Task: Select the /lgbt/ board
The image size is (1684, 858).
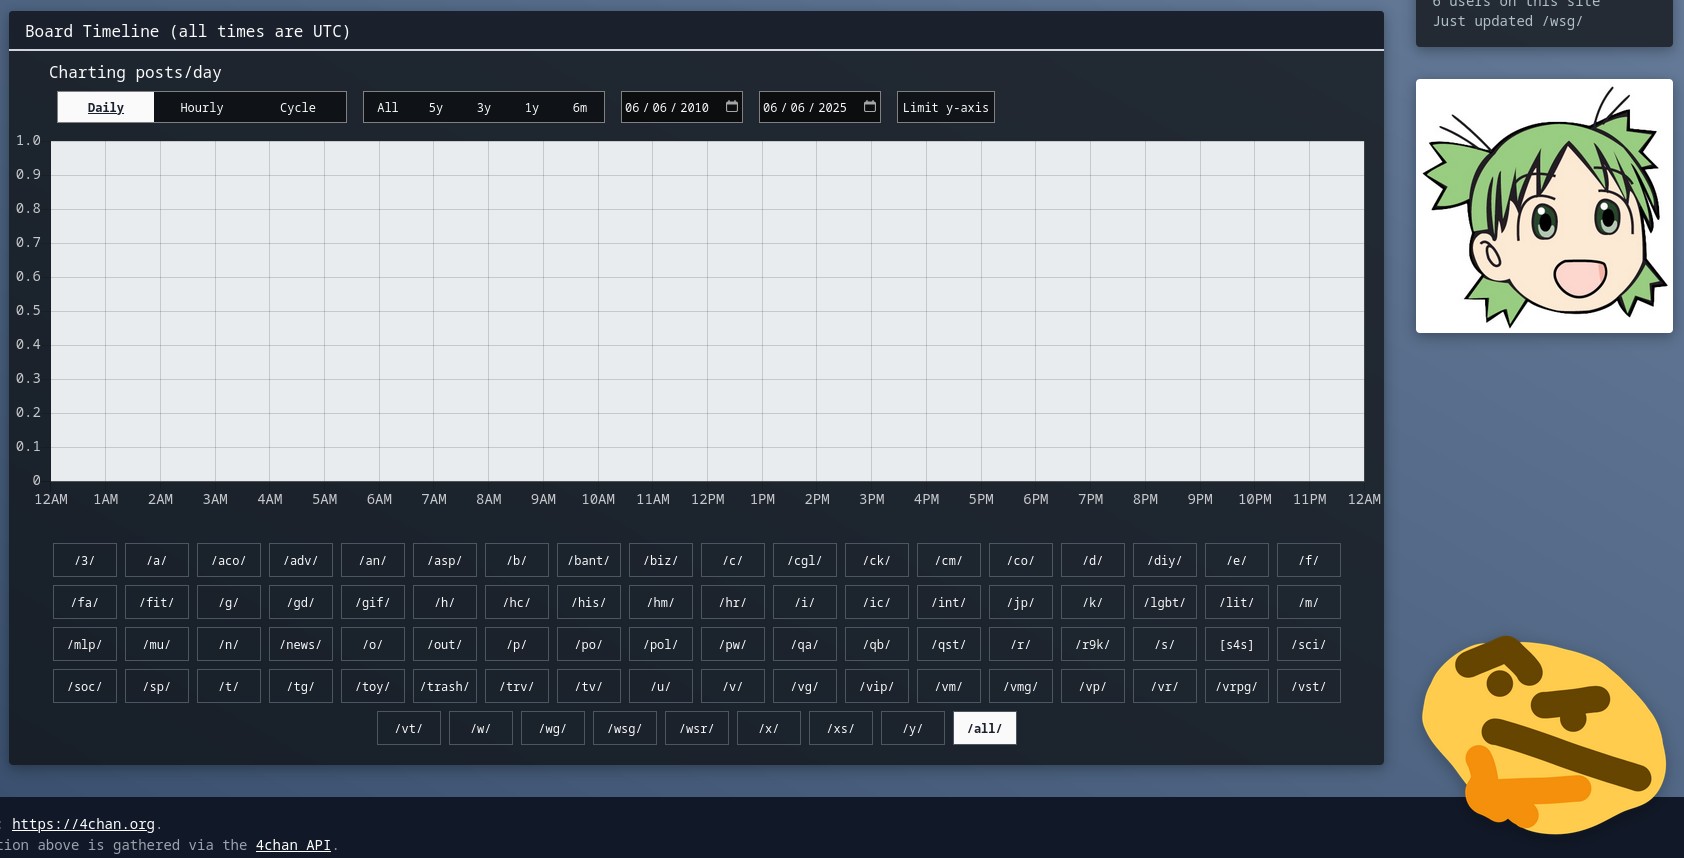Action: [1165, 602]
